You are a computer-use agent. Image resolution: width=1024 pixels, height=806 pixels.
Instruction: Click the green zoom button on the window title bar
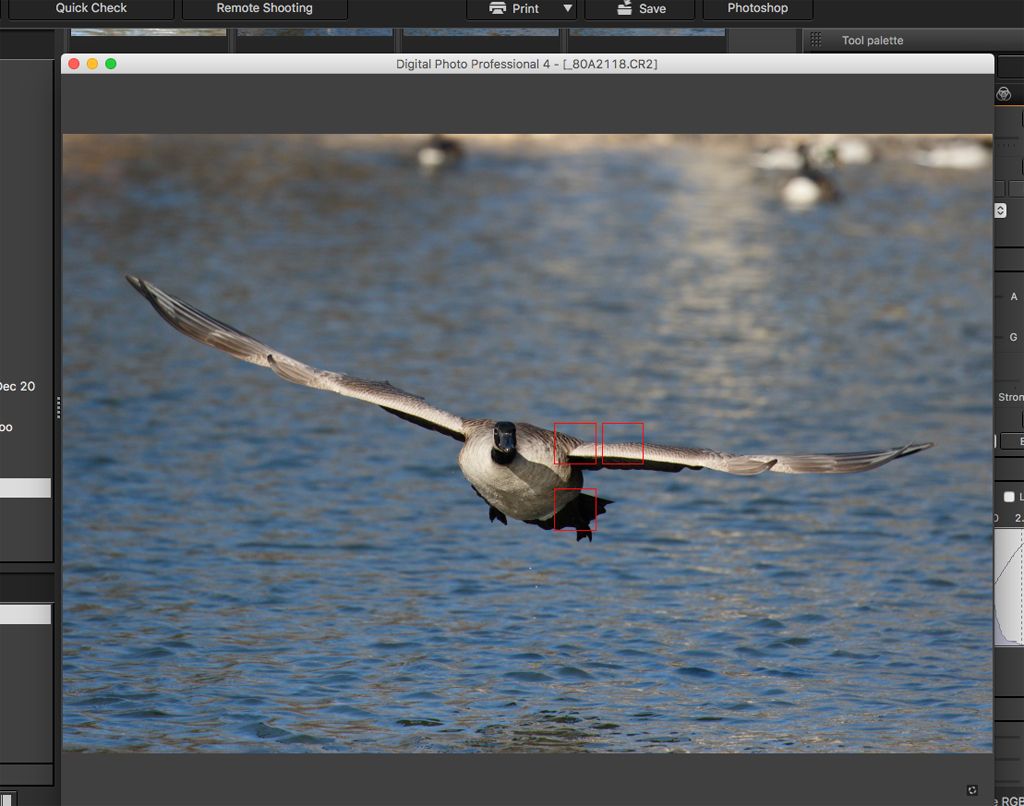pyautogui.click(x=111, y=64)
